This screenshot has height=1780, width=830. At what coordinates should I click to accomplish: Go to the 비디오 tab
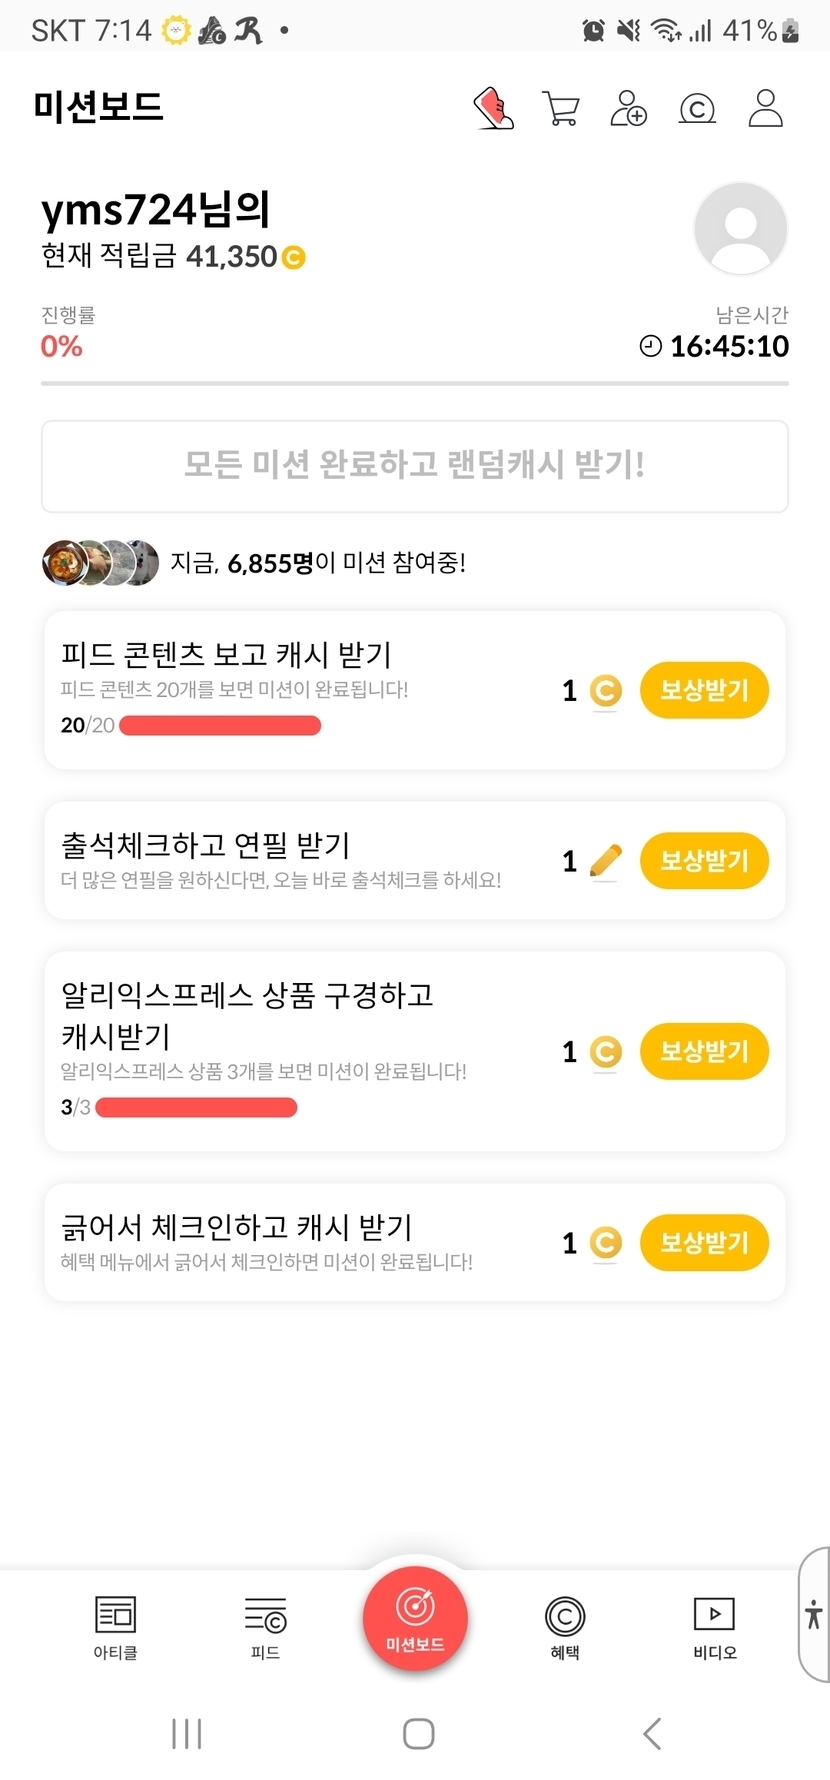click(x=714, y=1627)
